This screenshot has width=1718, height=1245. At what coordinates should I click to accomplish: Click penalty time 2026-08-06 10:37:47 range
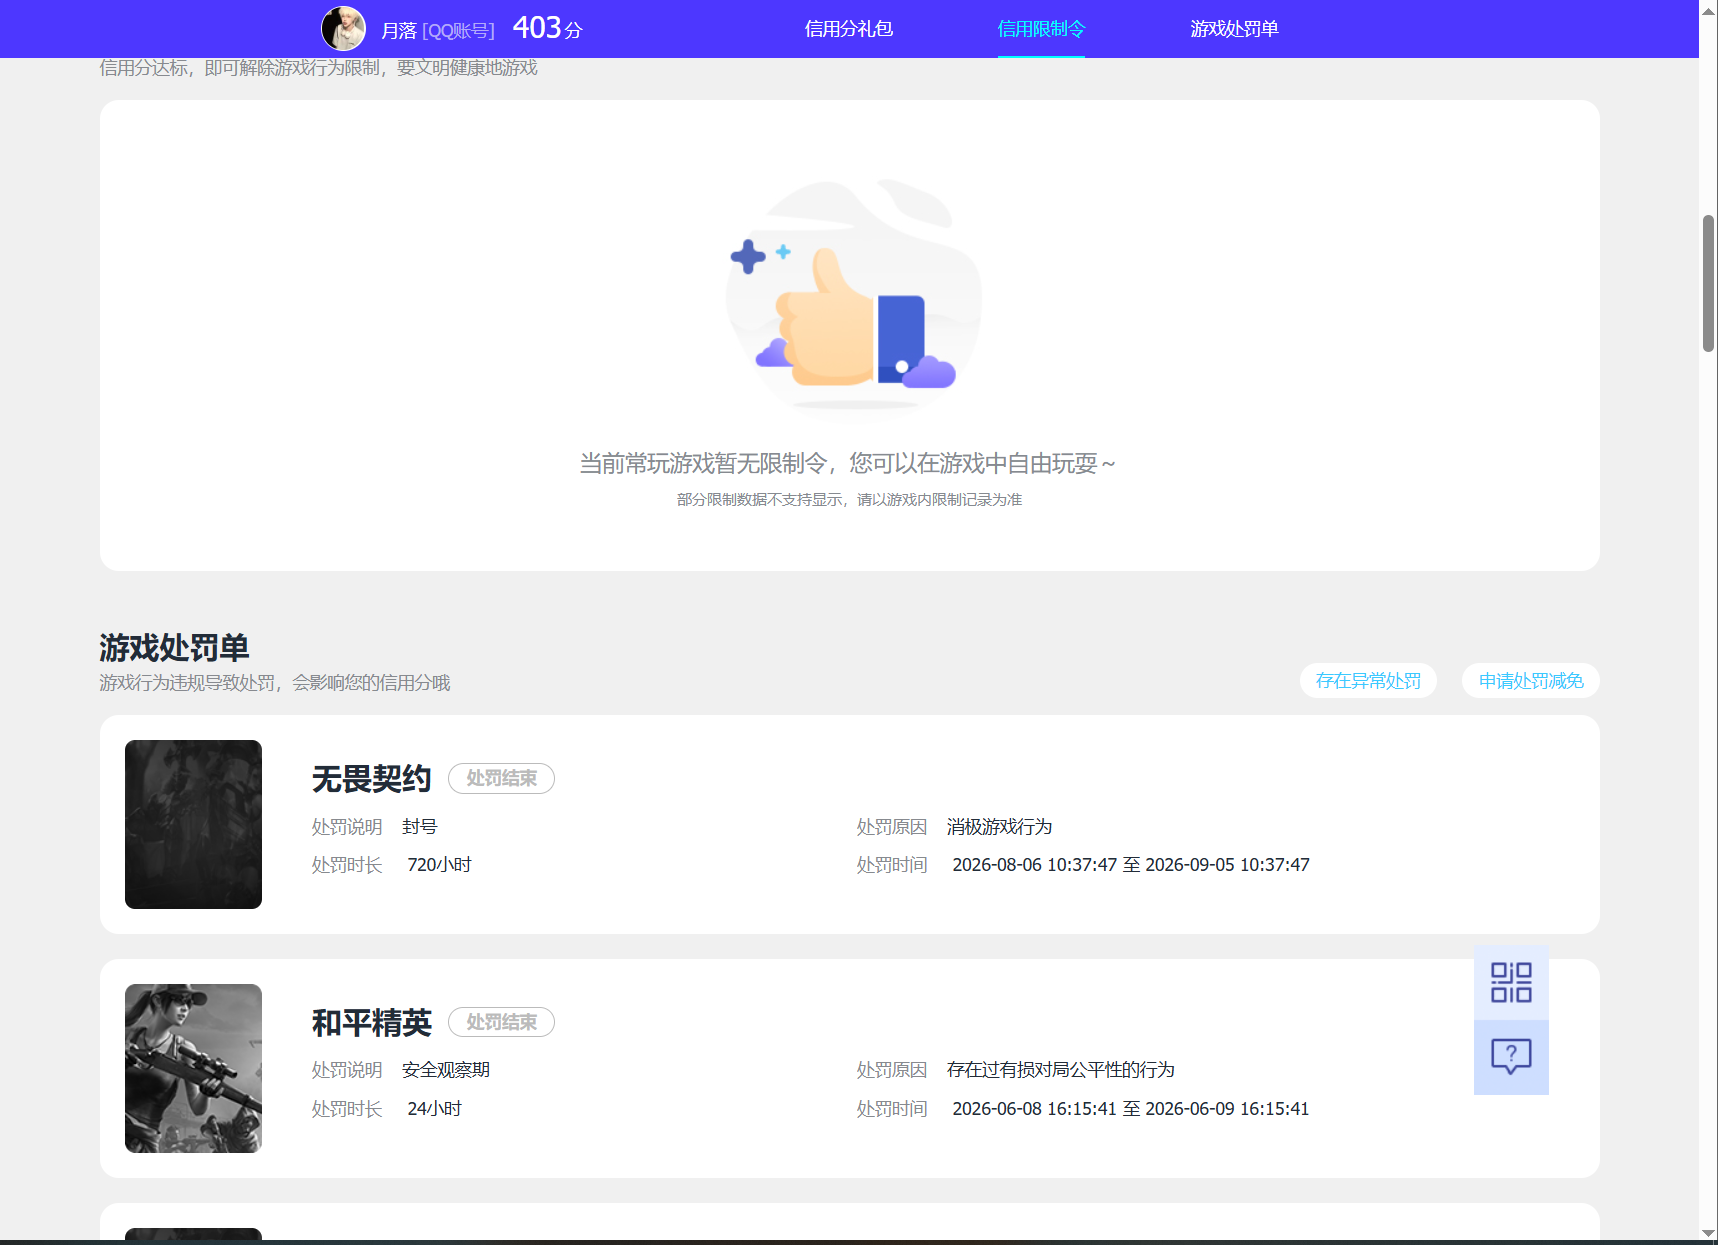1130,865
